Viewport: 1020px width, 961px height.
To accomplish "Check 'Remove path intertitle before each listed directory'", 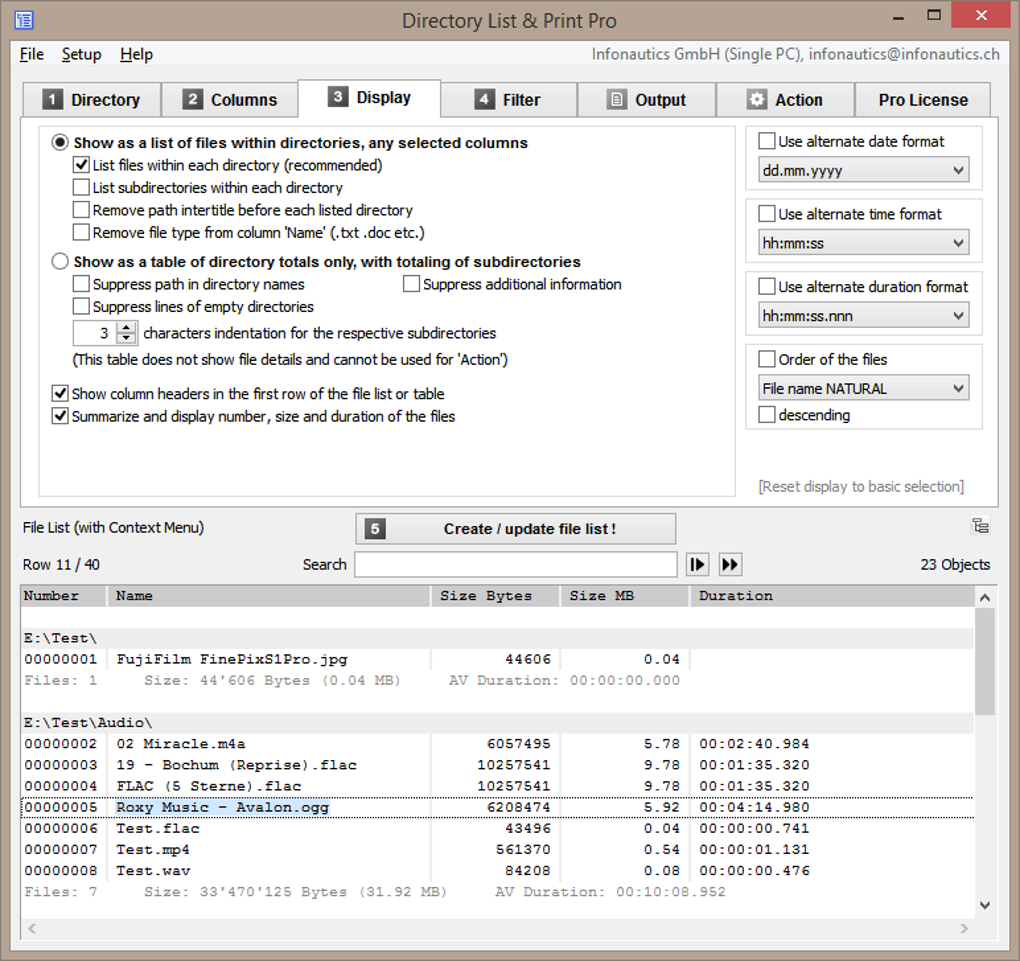I will (81, 210).
